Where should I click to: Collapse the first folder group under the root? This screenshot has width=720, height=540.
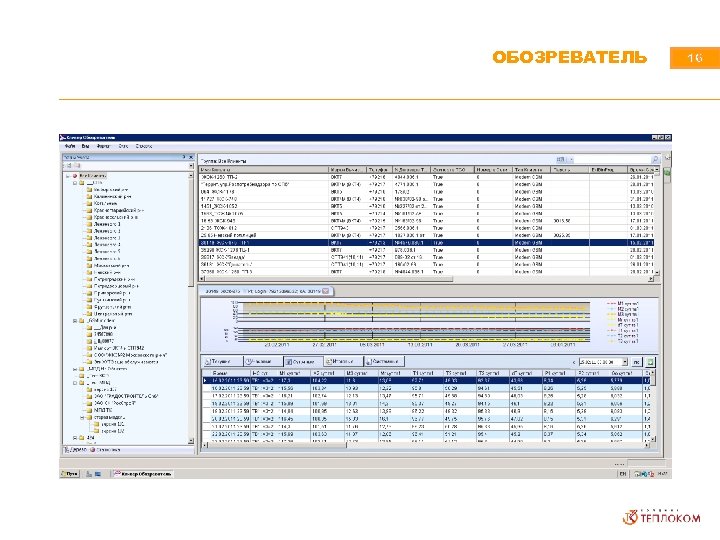75,183
